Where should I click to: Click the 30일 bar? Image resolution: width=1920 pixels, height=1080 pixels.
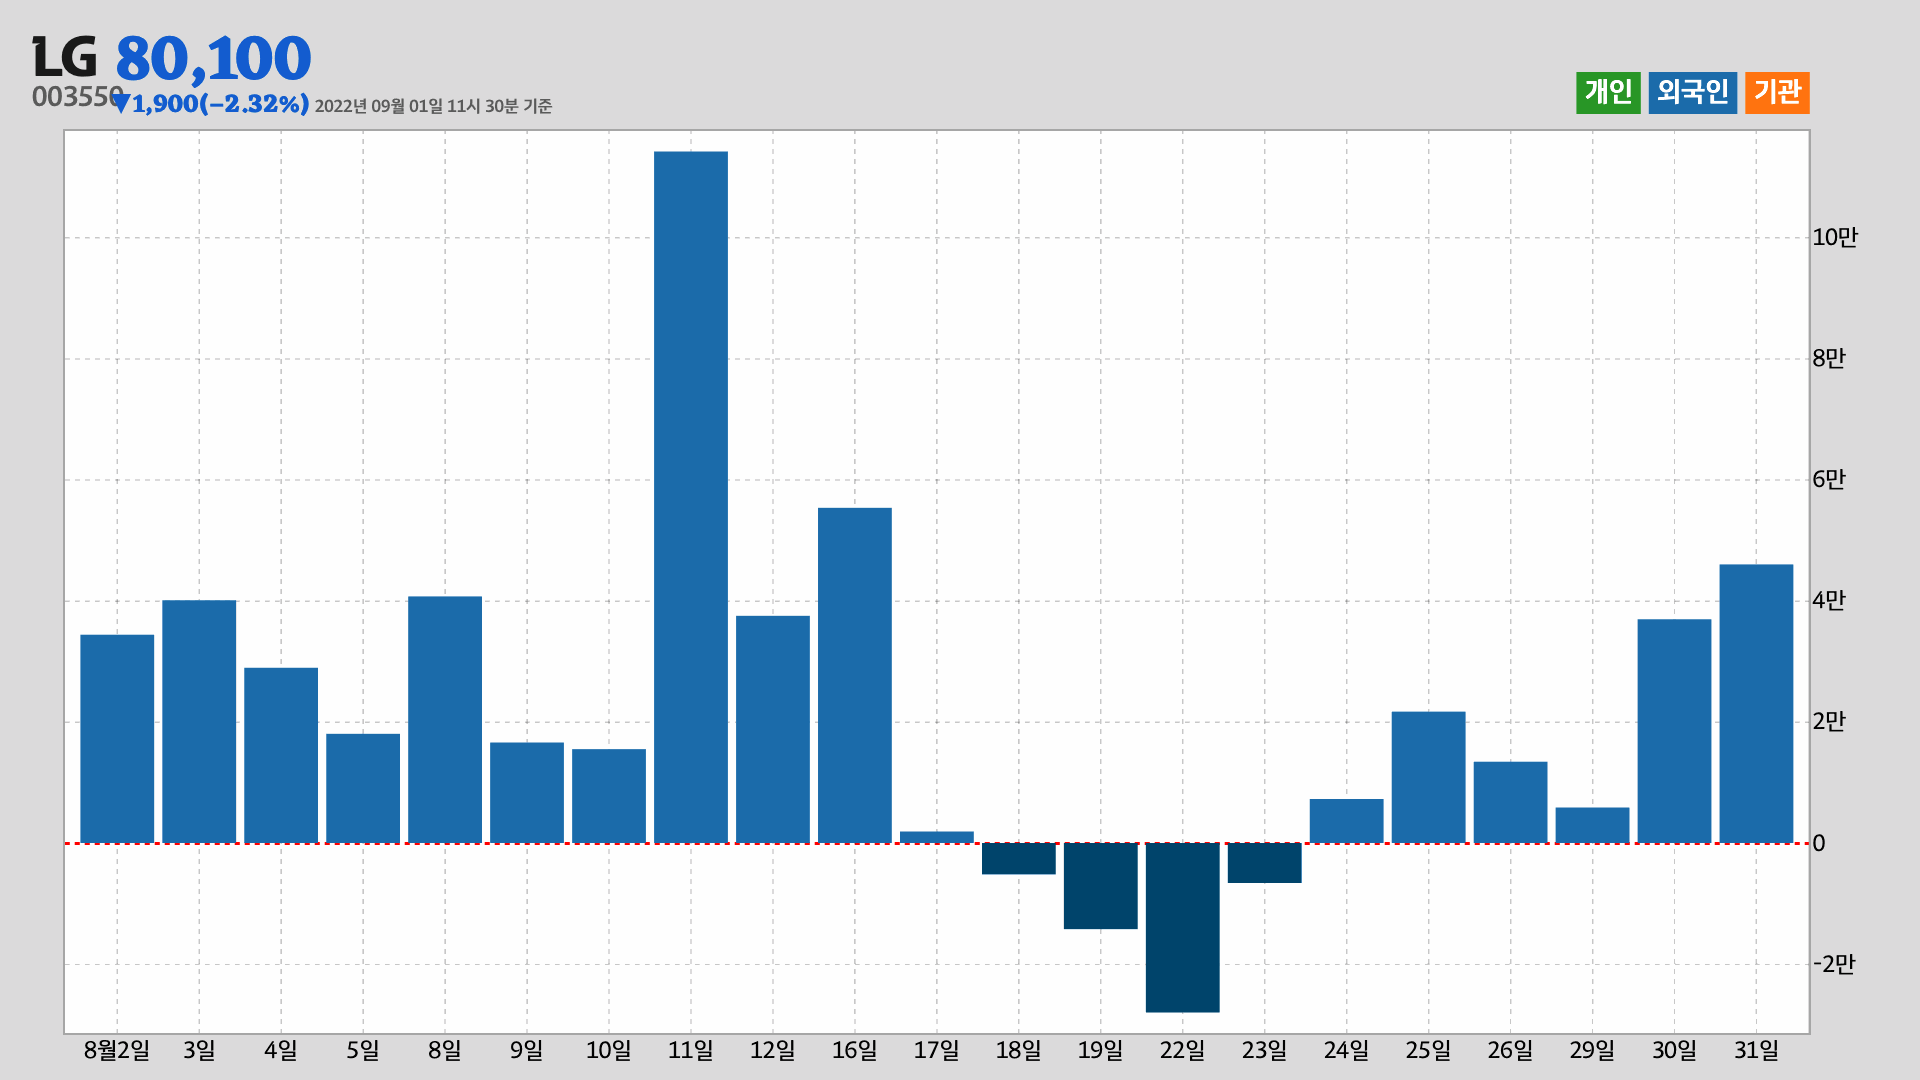tap(1674, 731)
